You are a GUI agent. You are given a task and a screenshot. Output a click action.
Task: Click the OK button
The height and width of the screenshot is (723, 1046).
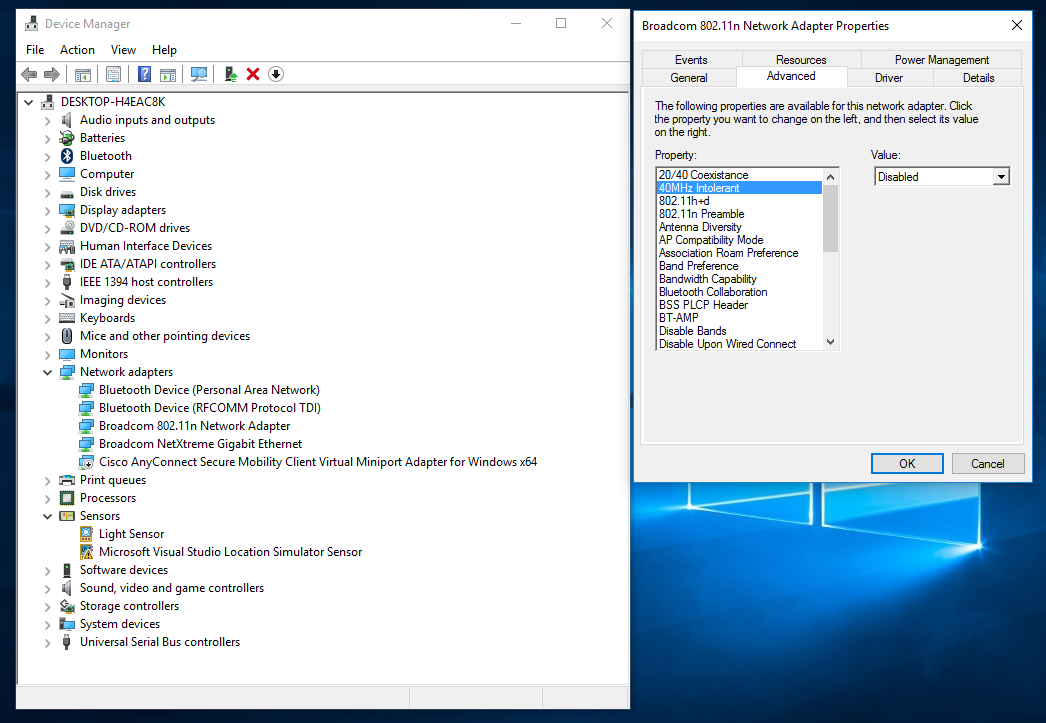pos(906,463)
